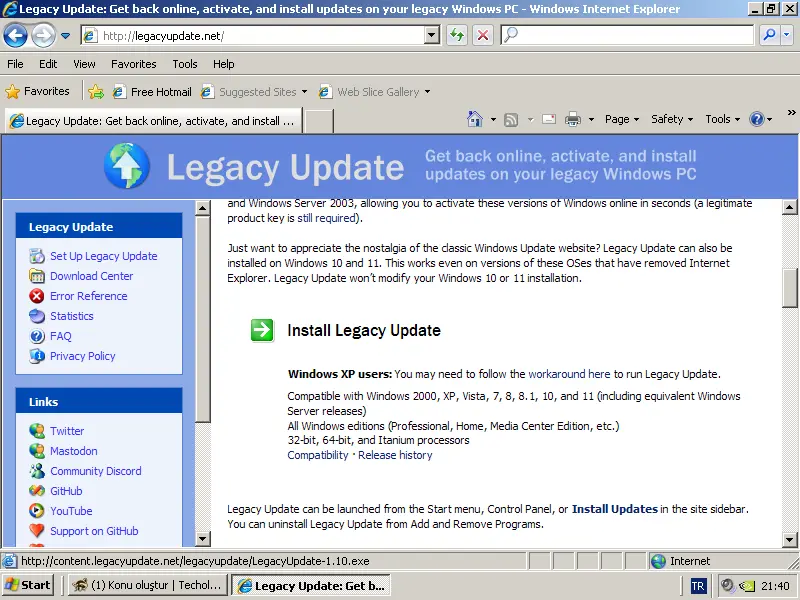
Task: Open the Print options dropdown arrow
Action: click(591, 119)
